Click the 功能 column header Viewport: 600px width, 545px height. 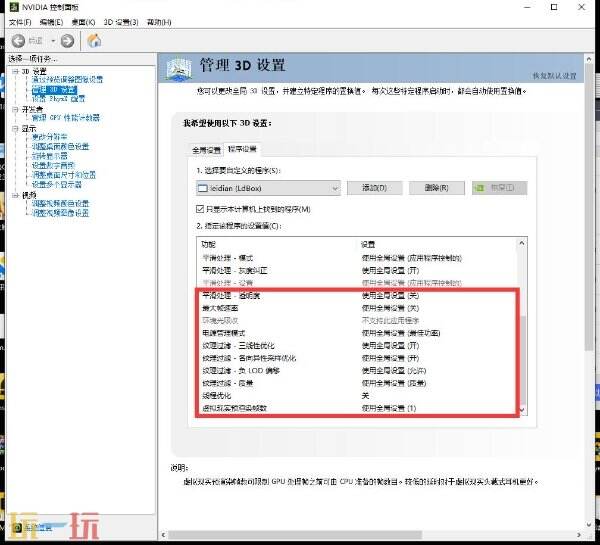point(209,245)
